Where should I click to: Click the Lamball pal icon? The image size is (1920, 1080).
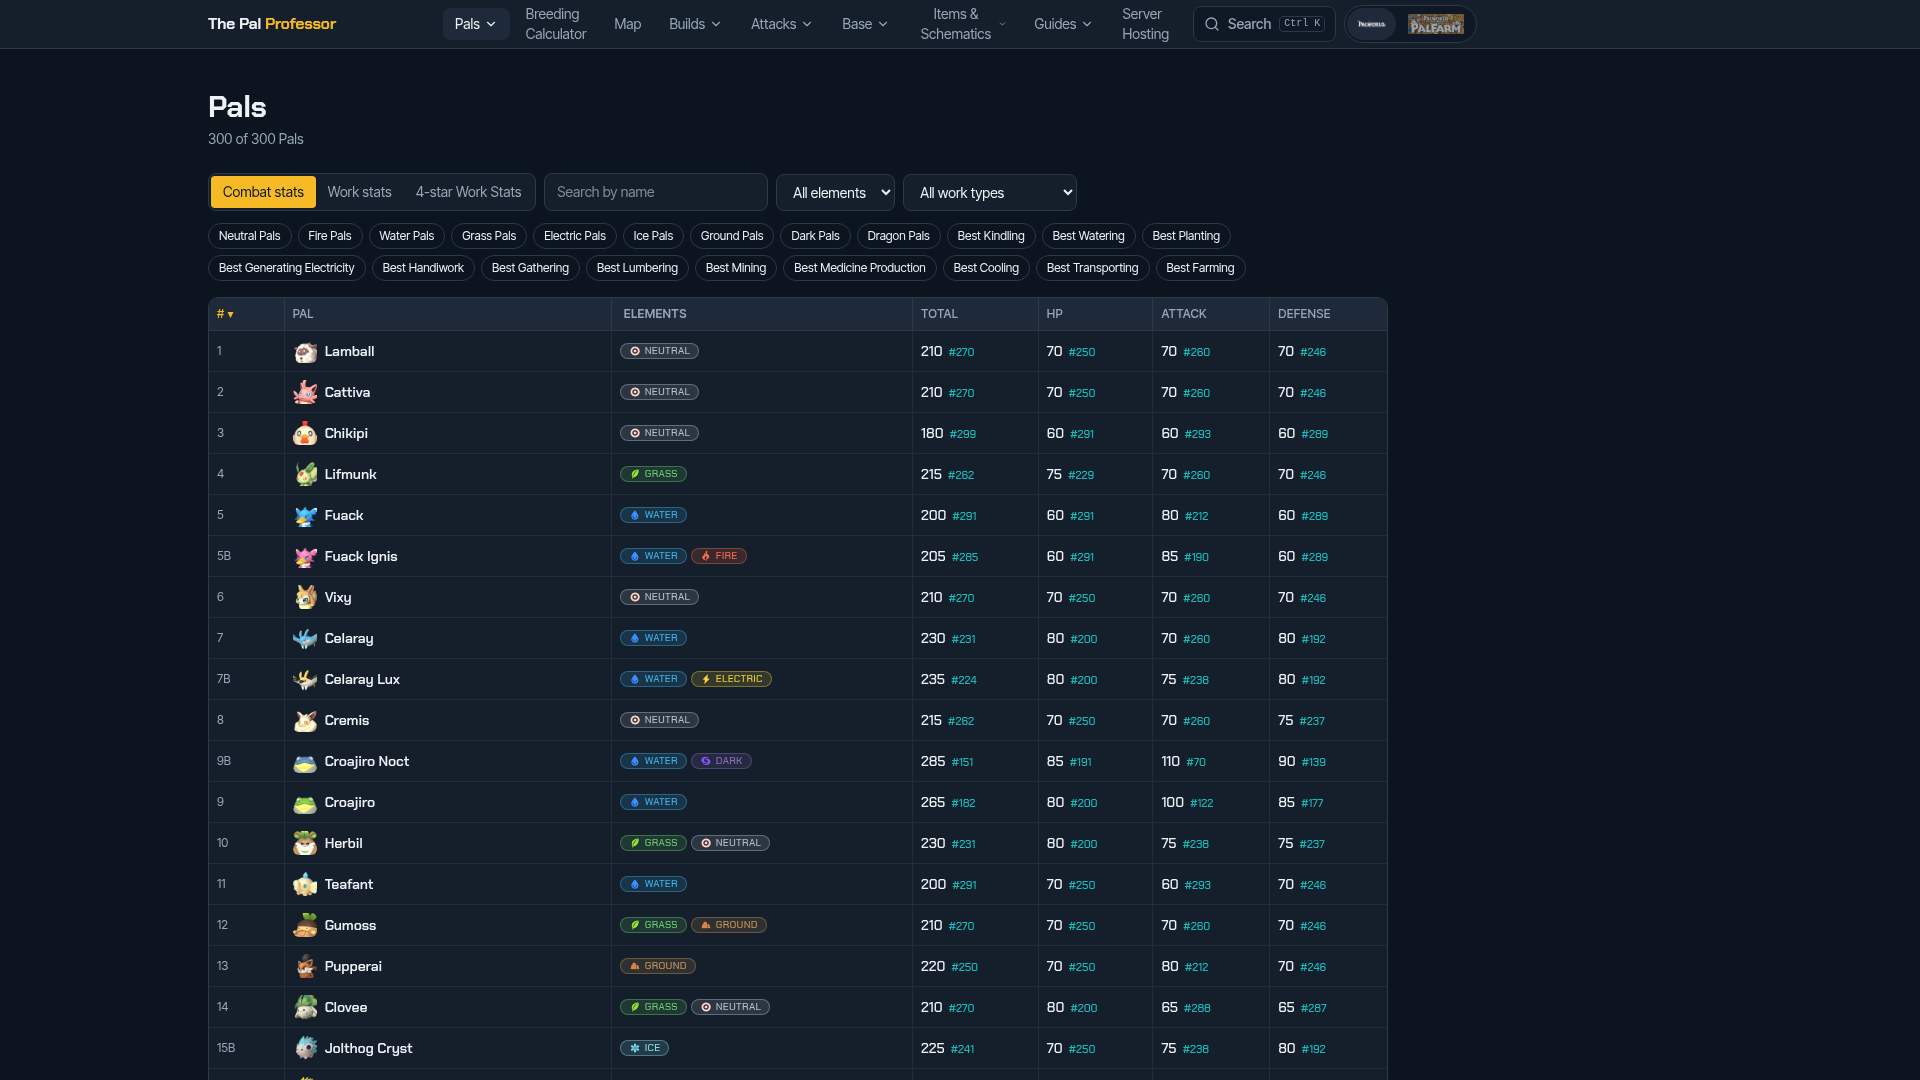[x=305, y=352]
